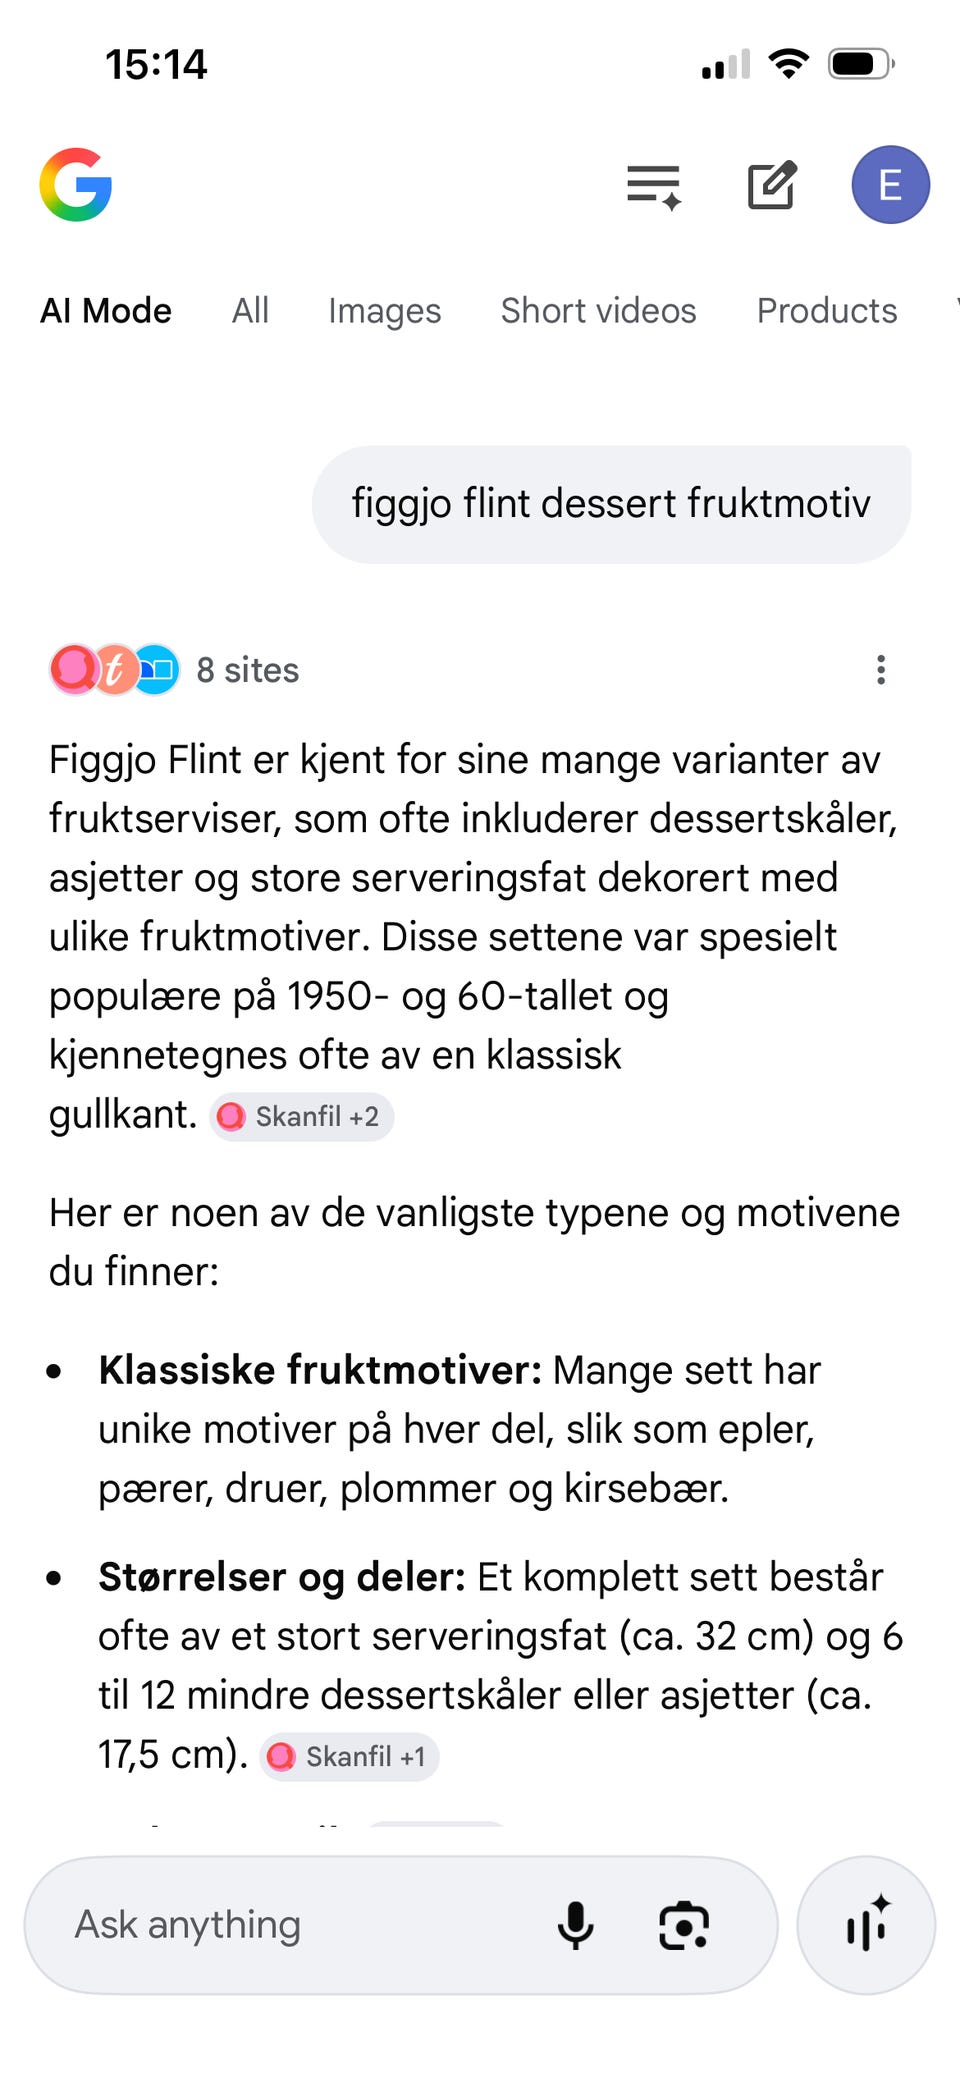Switch to the All tab
This screenshot has width=960, height=2078.
[x=250, y=311]
